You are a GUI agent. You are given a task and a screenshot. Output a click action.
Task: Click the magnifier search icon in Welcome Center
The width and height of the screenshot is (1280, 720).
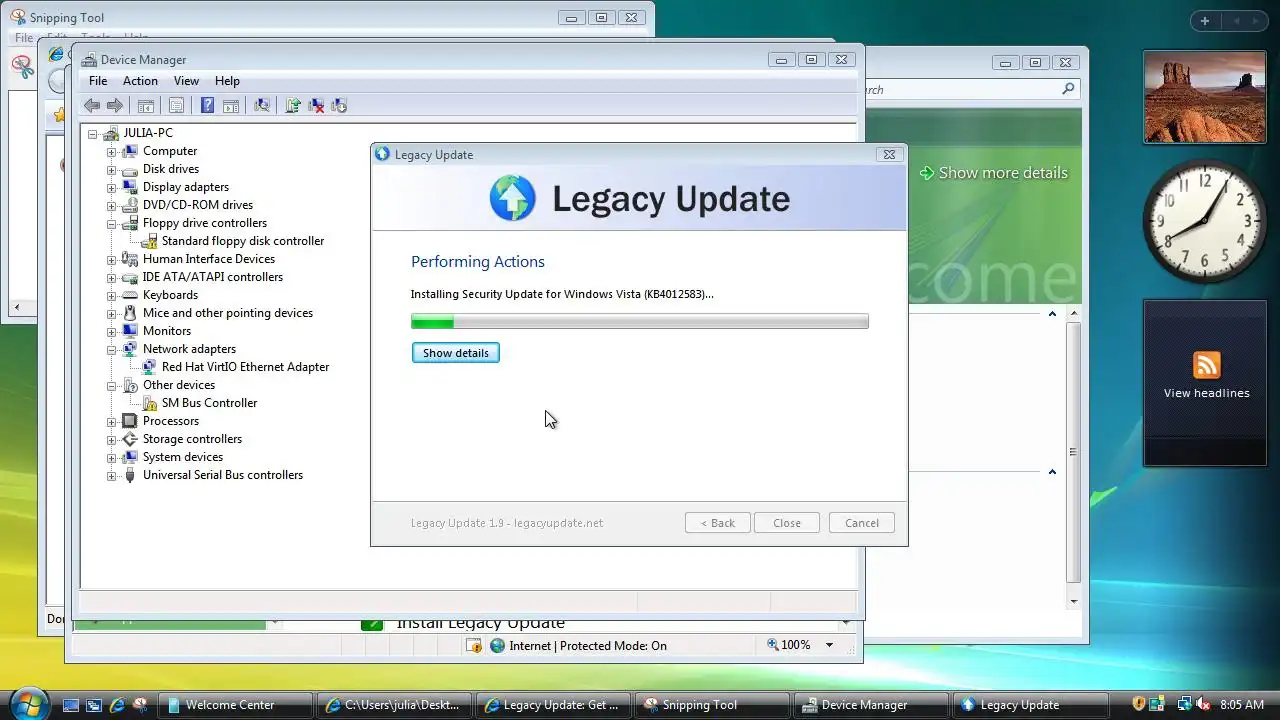1068,89
